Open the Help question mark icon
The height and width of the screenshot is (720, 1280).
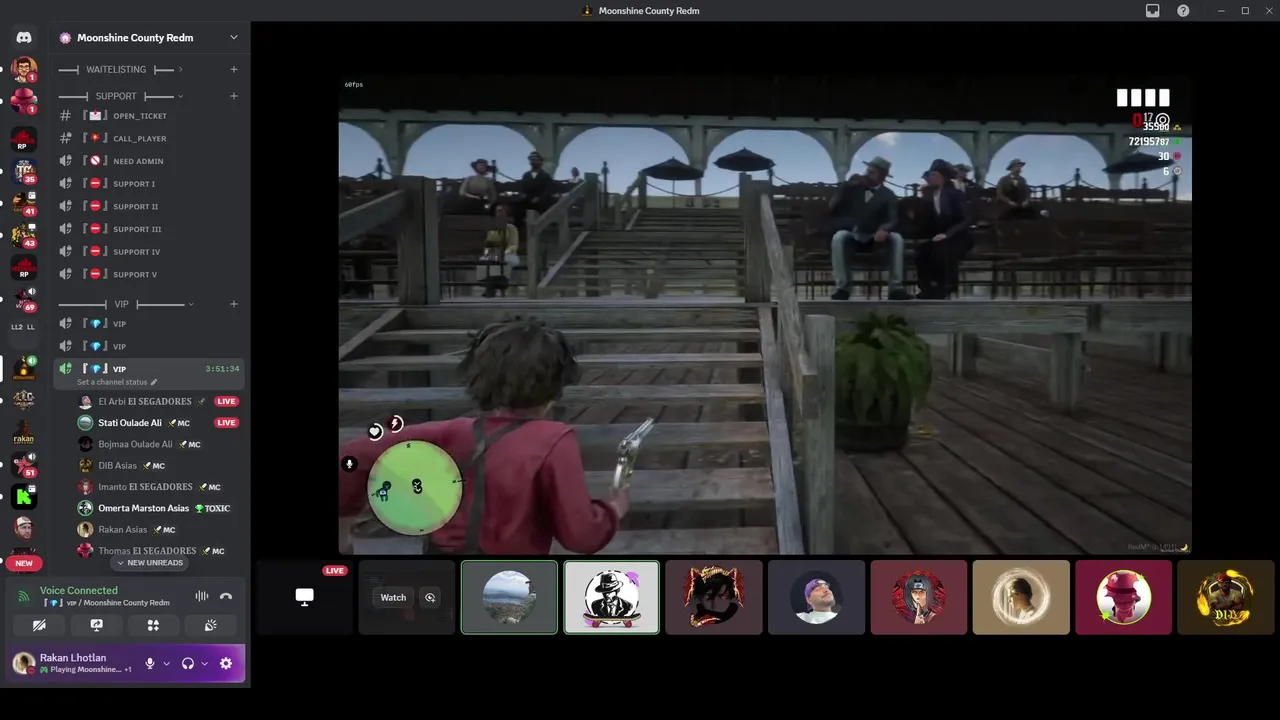click(x=1183, y=11)
